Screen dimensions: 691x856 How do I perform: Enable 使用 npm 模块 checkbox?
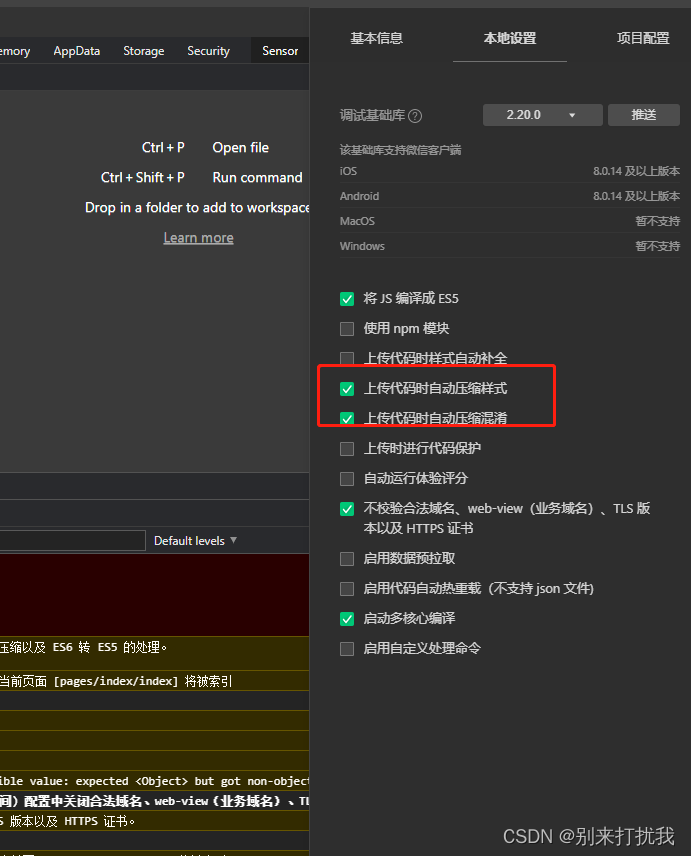(x=347, y=329)
